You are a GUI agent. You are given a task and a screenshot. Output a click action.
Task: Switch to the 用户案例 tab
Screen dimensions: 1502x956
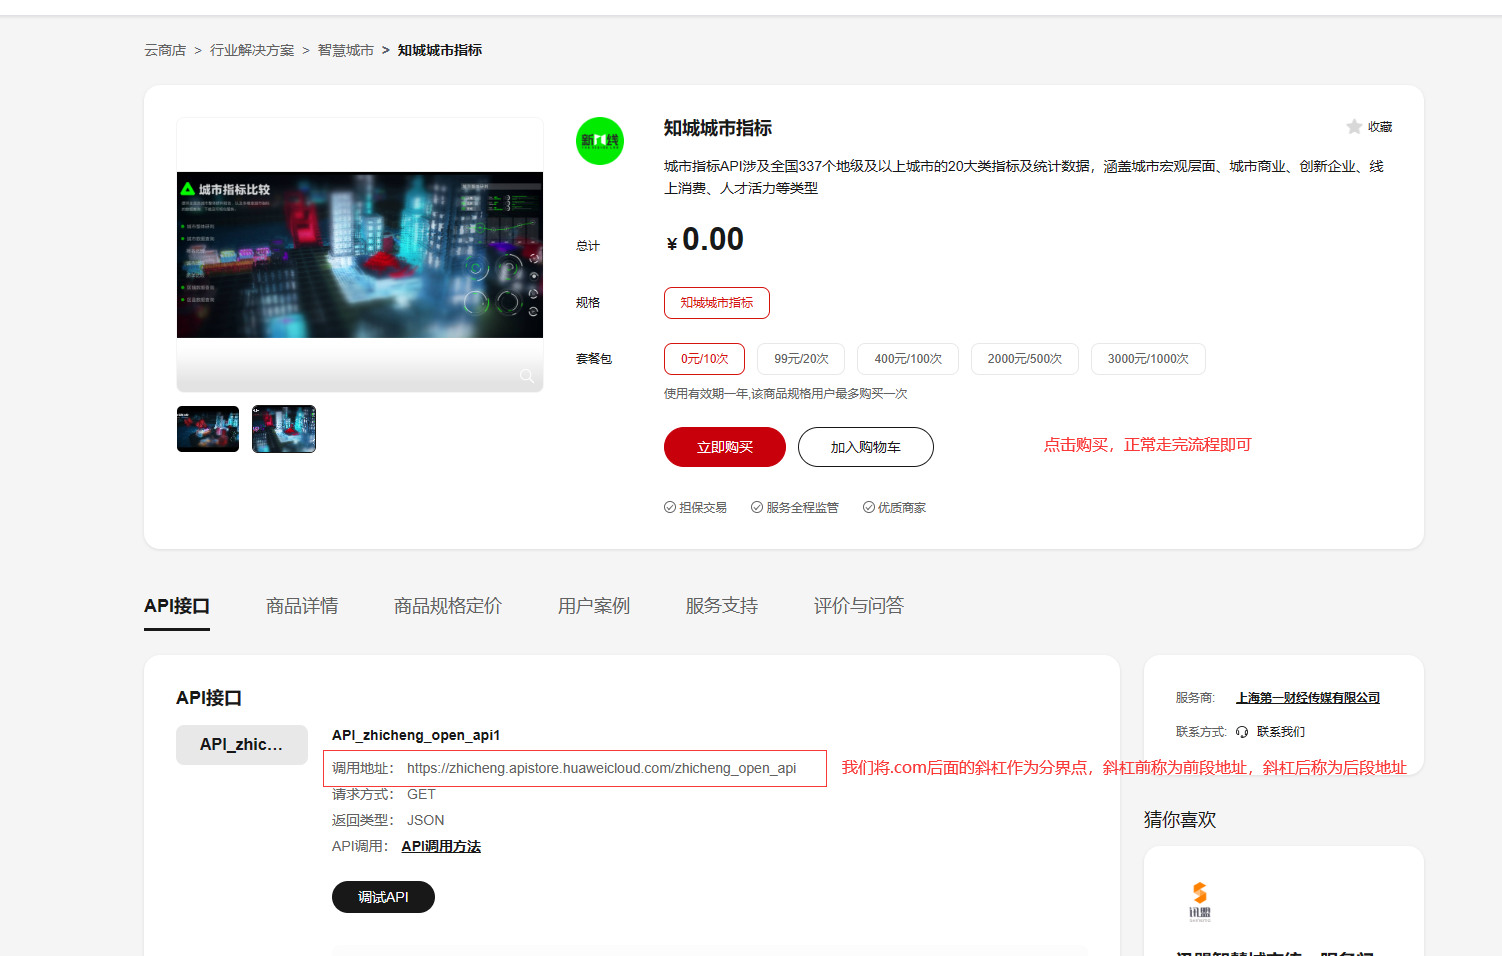coord(594,606)
